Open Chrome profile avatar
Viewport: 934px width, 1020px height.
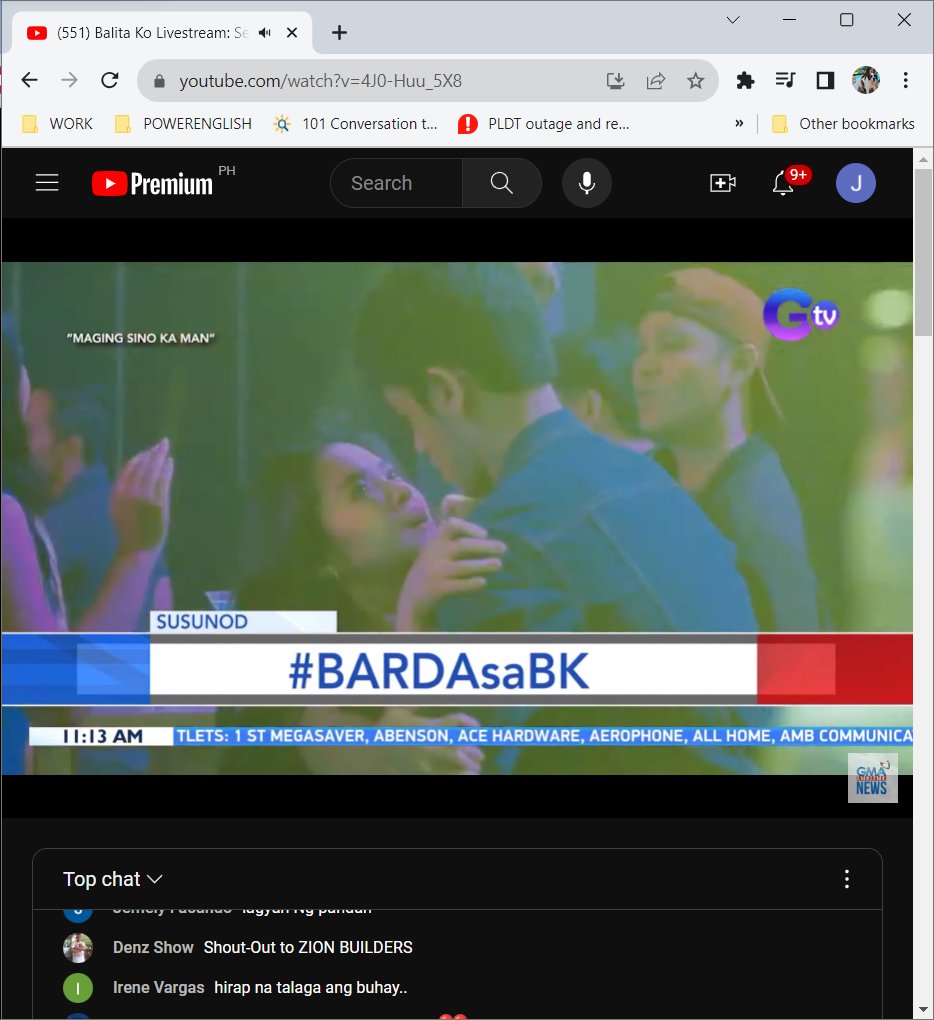[x=866, y=80]
